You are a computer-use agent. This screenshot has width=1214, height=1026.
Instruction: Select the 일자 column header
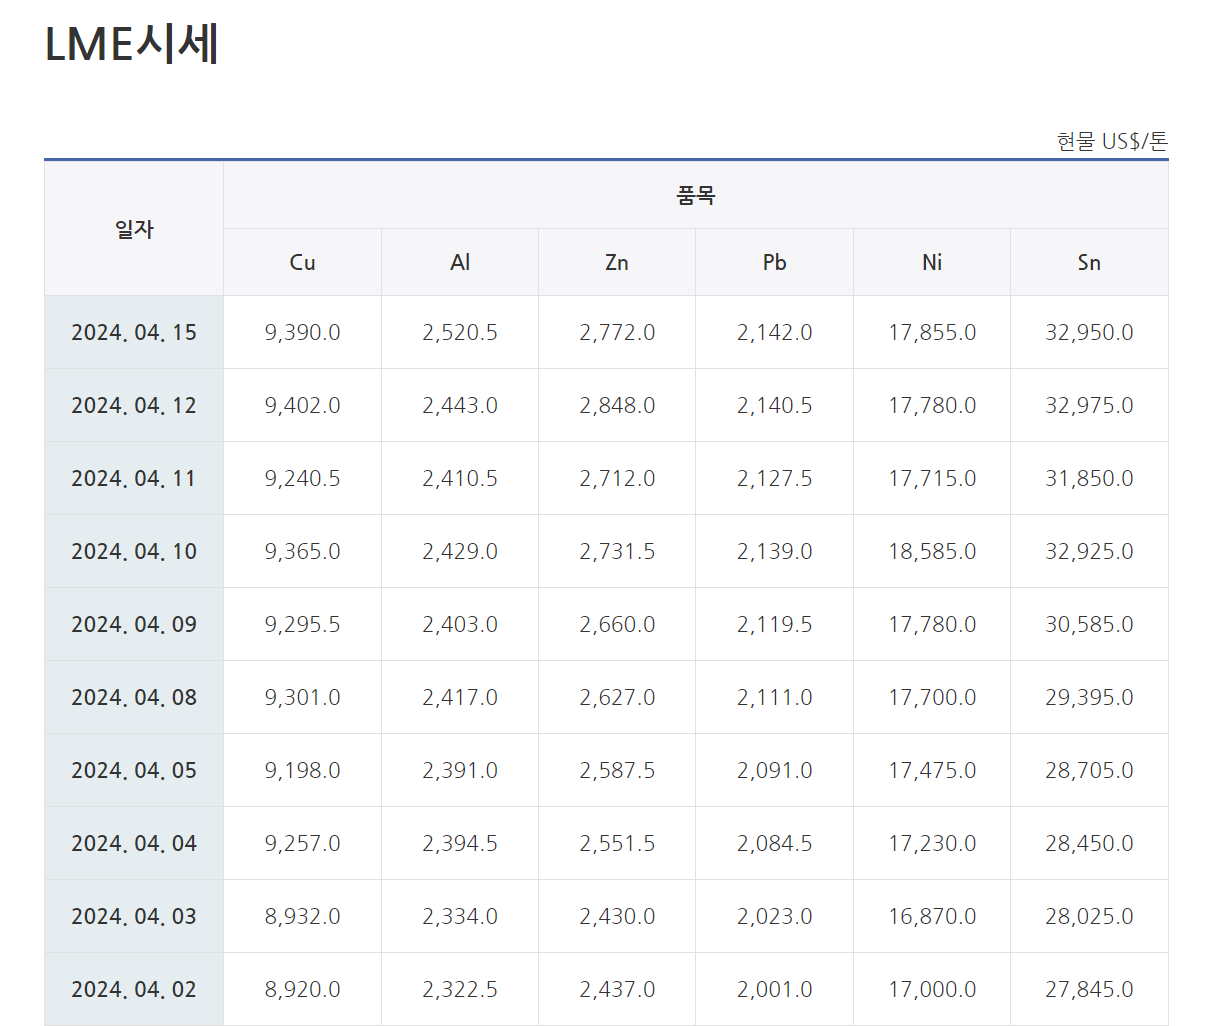(x=134, y=229)
